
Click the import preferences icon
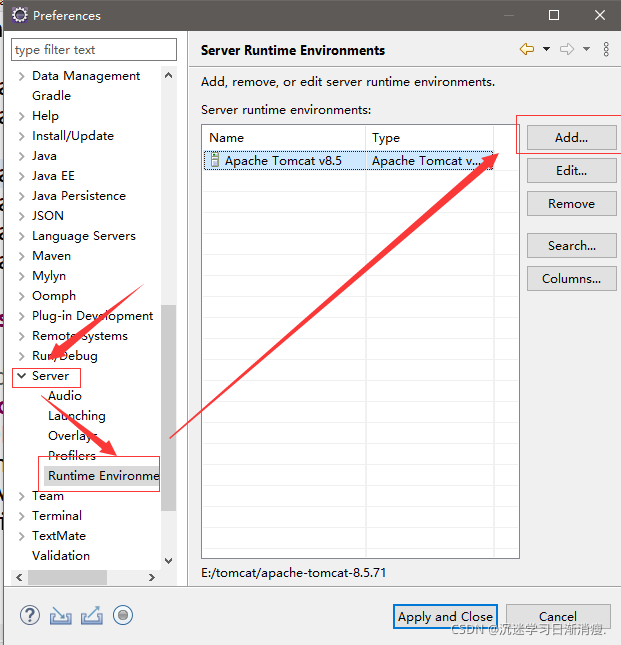point(60,616)
